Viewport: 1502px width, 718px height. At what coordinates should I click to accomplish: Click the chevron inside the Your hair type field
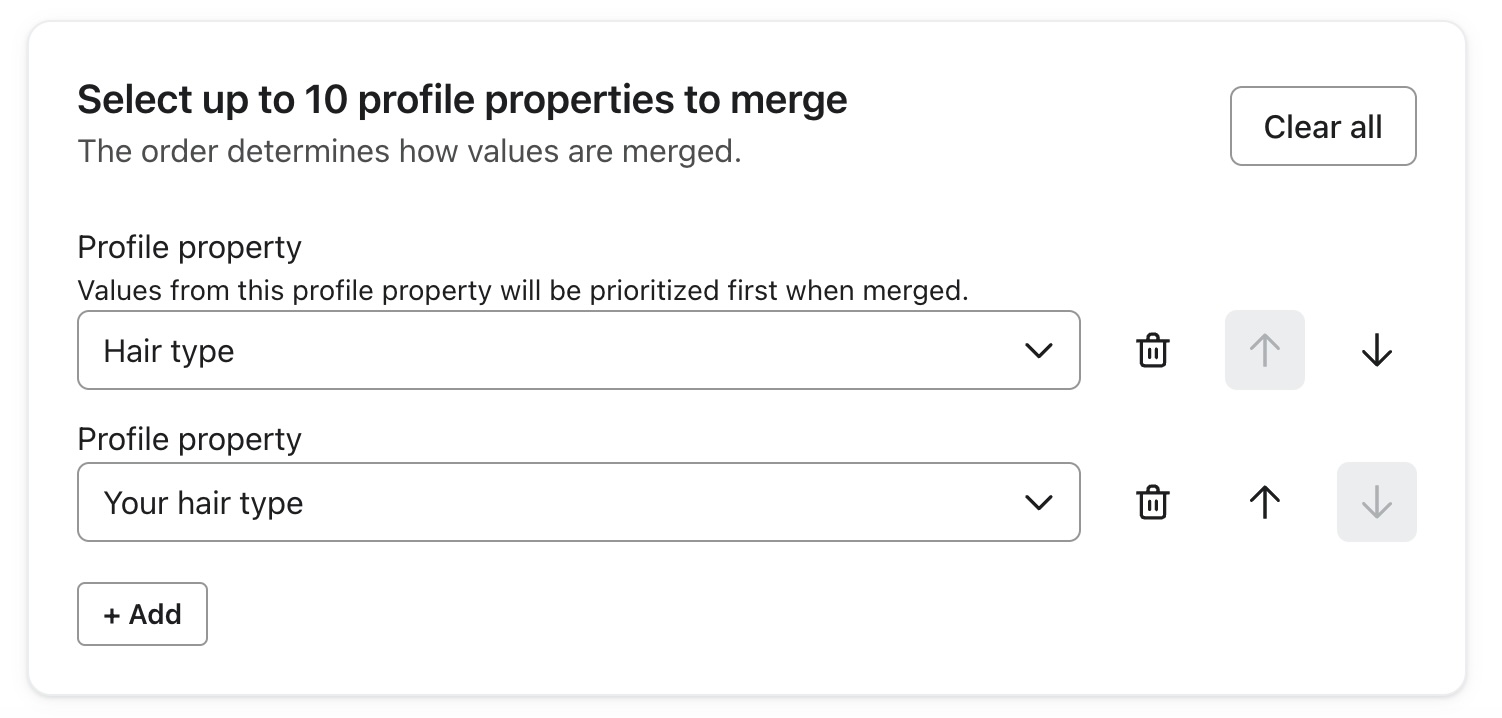(x=1039, y=502)
